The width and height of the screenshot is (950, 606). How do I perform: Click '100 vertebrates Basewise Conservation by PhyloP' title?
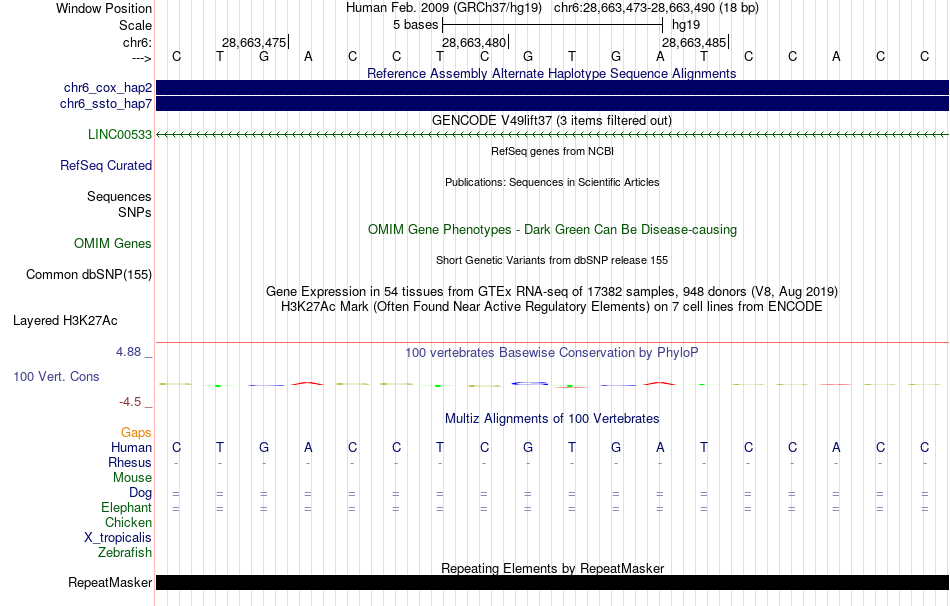pyautogui.click(x=552, y=353)
